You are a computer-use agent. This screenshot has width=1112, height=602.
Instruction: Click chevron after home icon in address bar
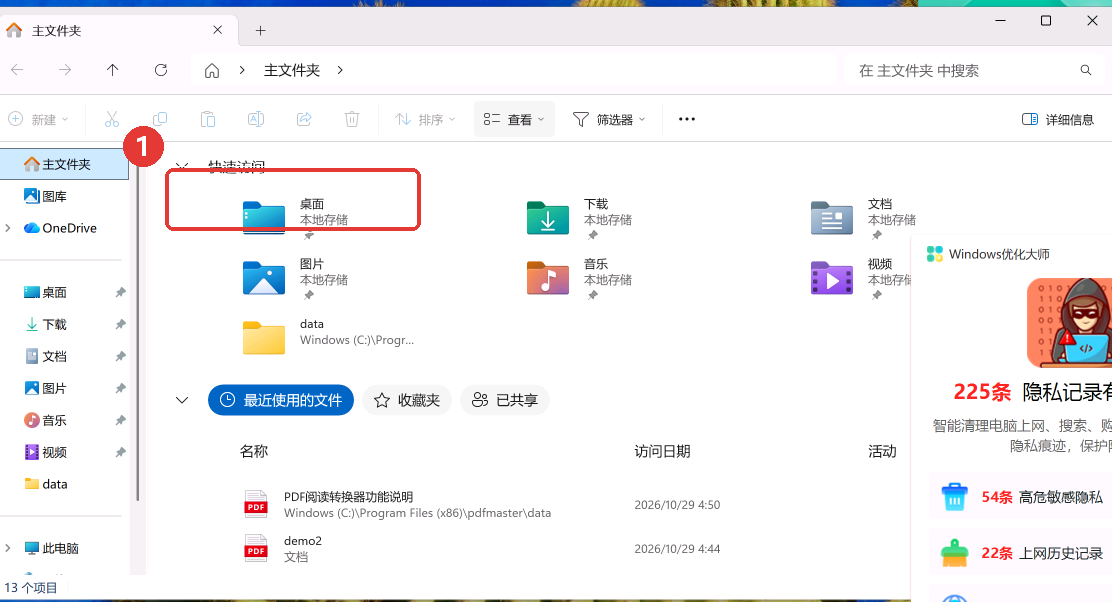(x=243, y=70)
